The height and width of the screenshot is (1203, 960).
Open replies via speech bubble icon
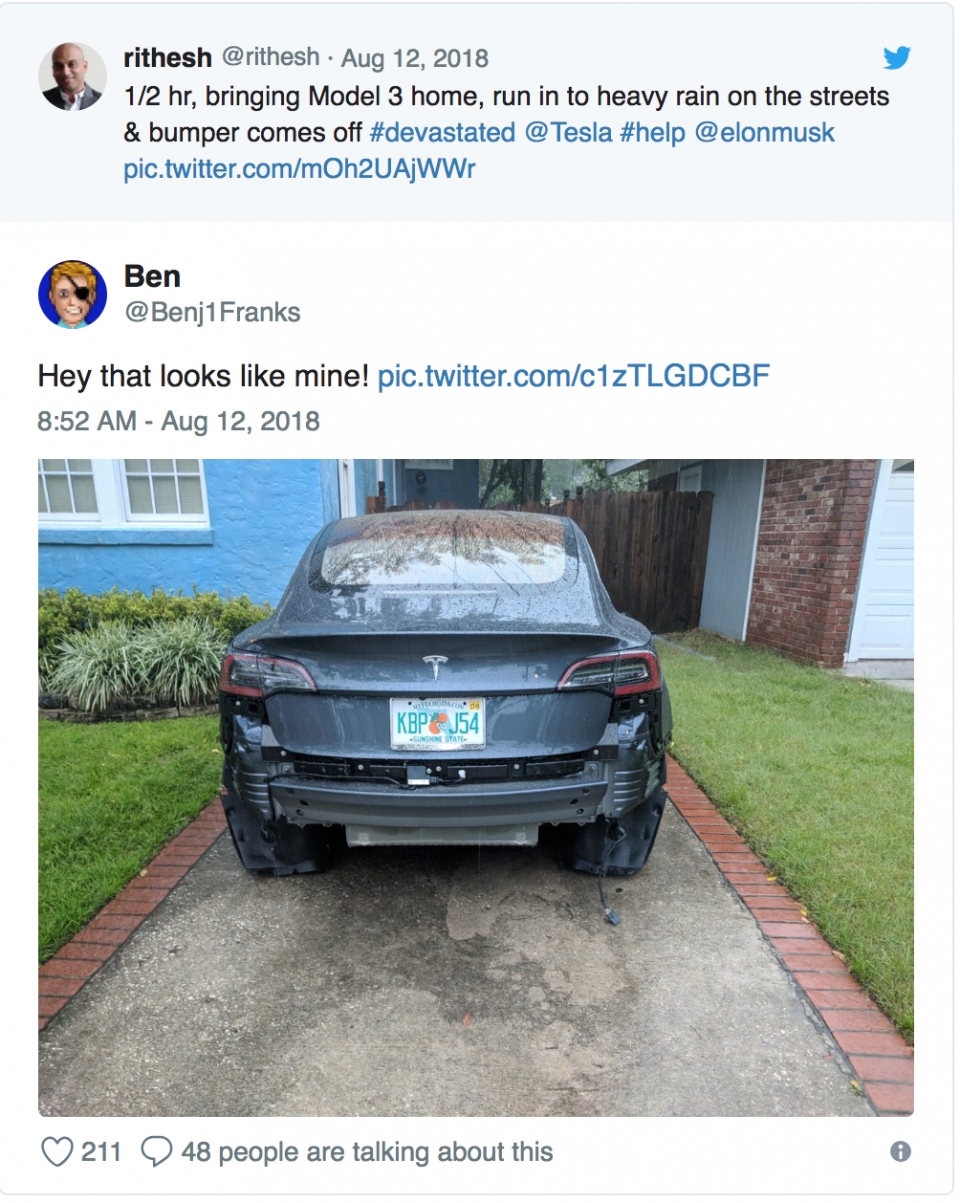pyautogui.click(x=156, y=1152)
